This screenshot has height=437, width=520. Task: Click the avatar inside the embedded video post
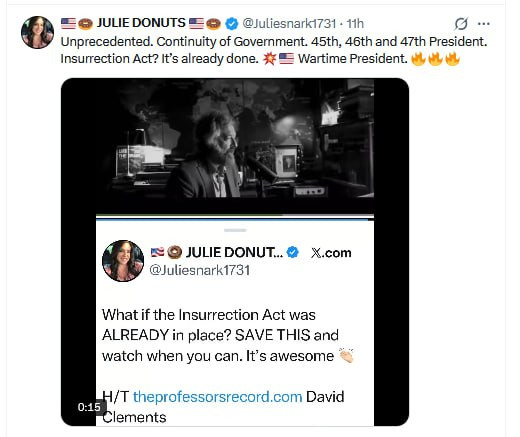pyautogui.click(x=123, y=261)
